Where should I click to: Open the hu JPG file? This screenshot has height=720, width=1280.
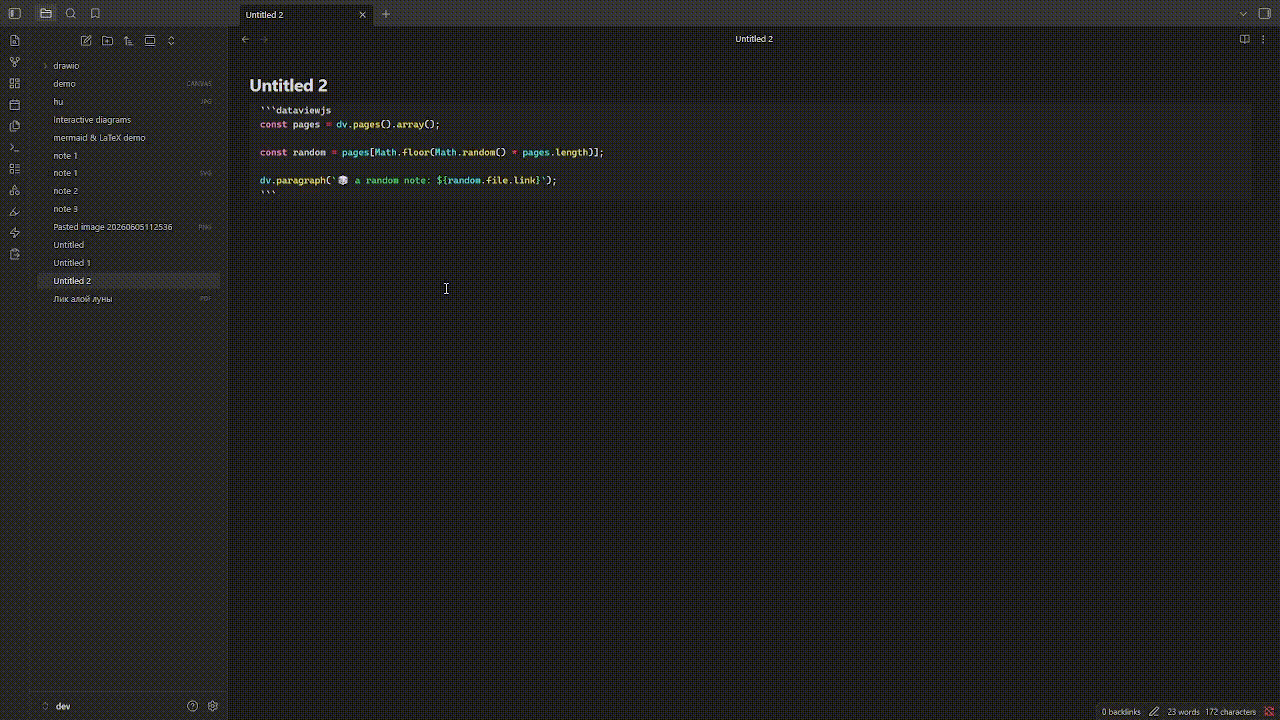[x=129, y=102]
